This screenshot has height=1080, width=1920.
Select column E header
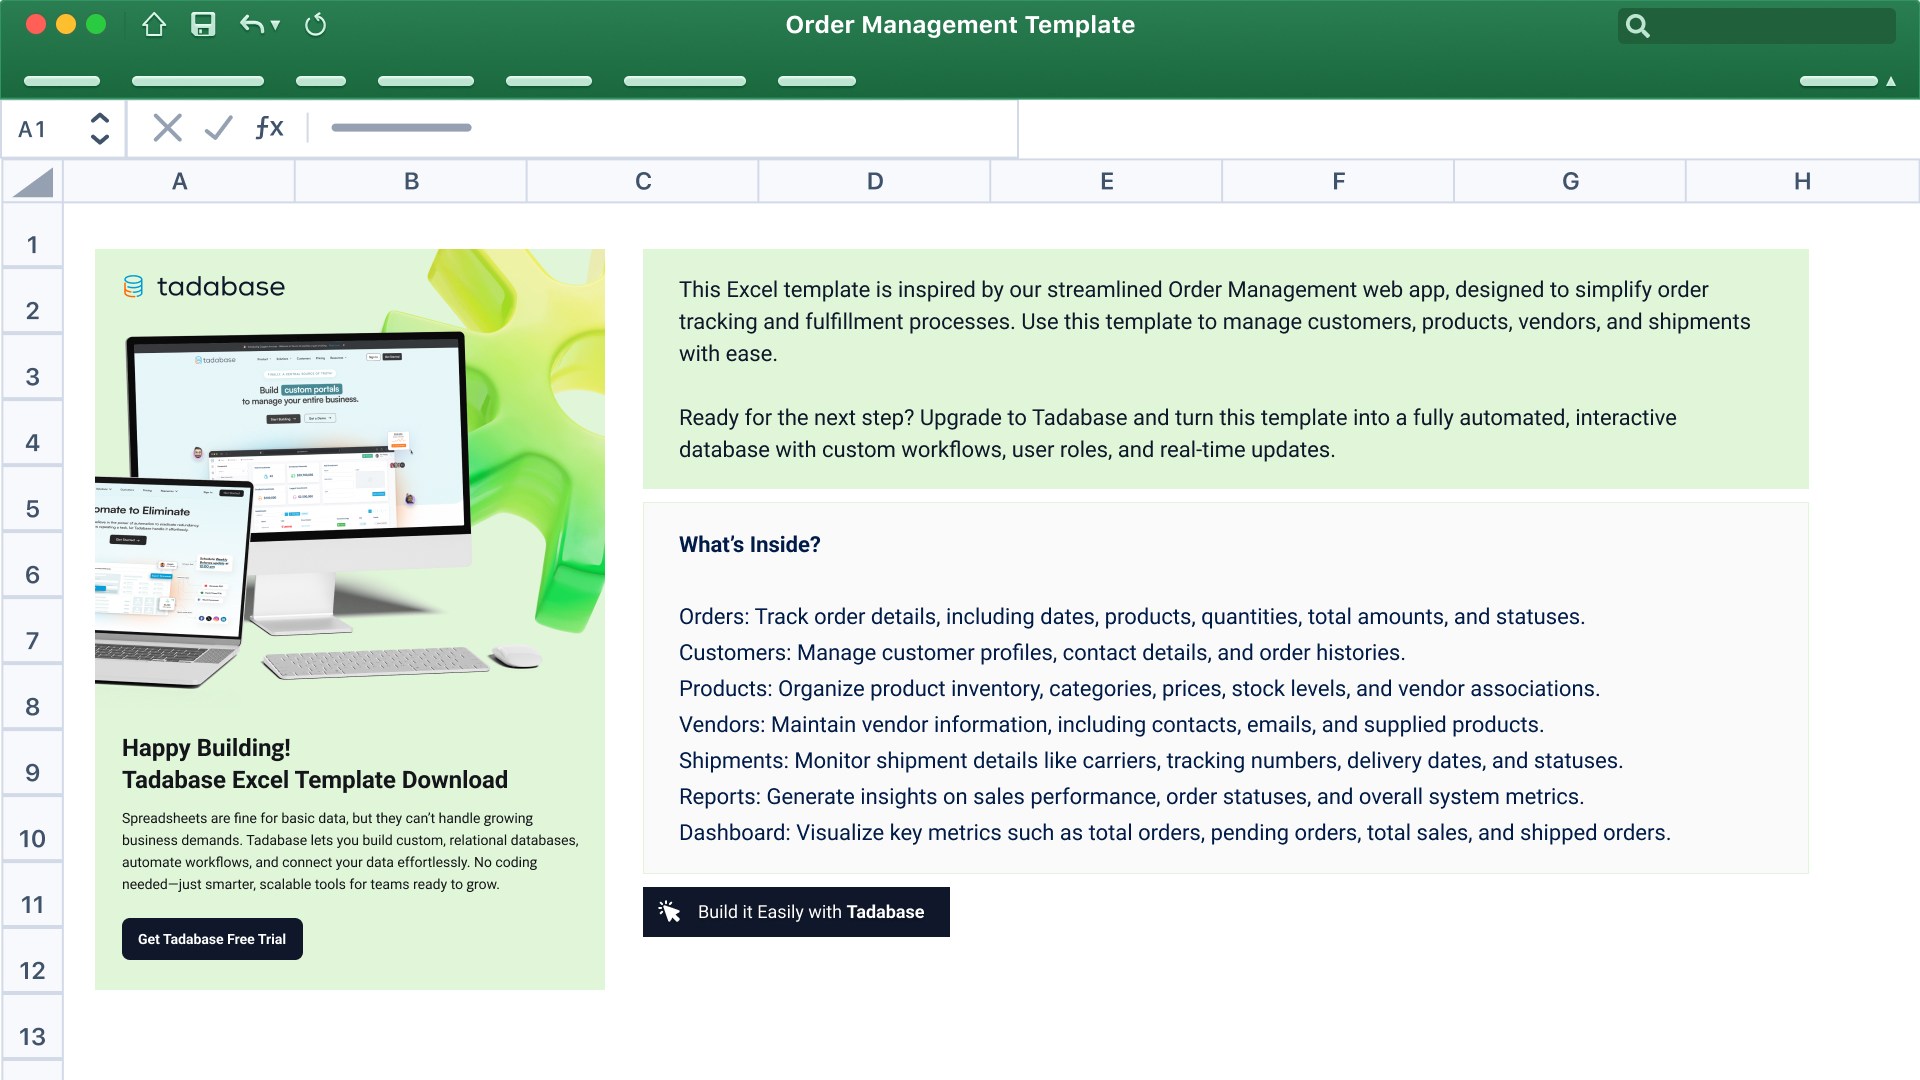[1107, 182]
